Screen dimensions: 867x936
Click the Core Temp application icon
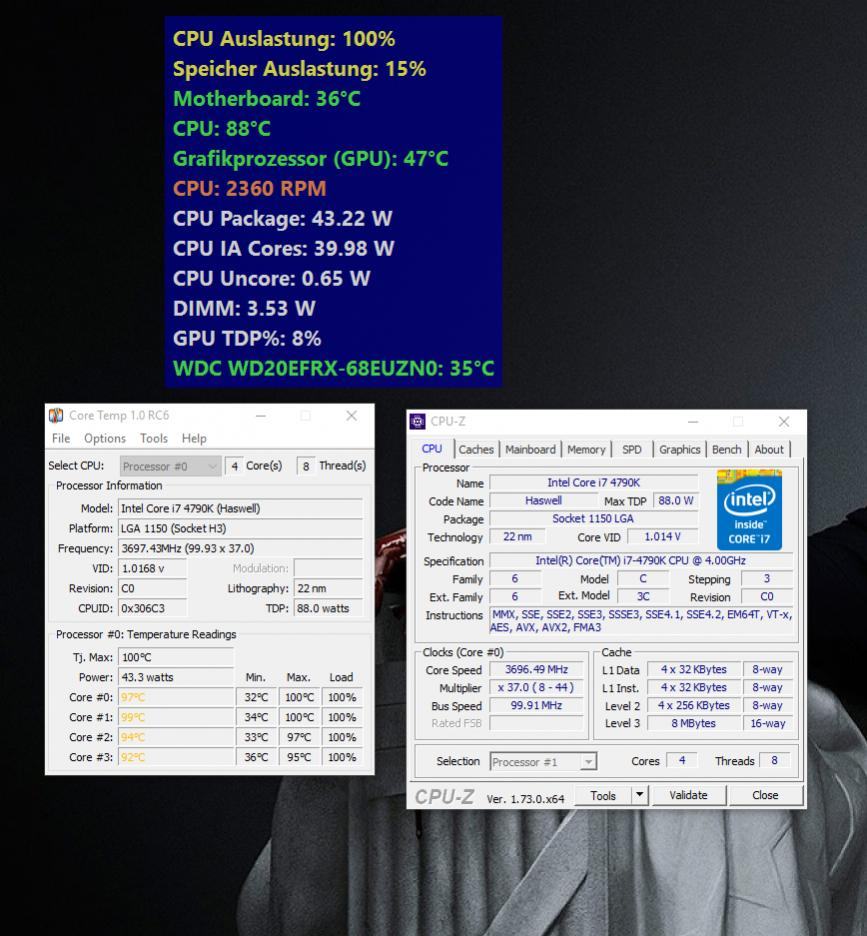click(x=56, y=415)
